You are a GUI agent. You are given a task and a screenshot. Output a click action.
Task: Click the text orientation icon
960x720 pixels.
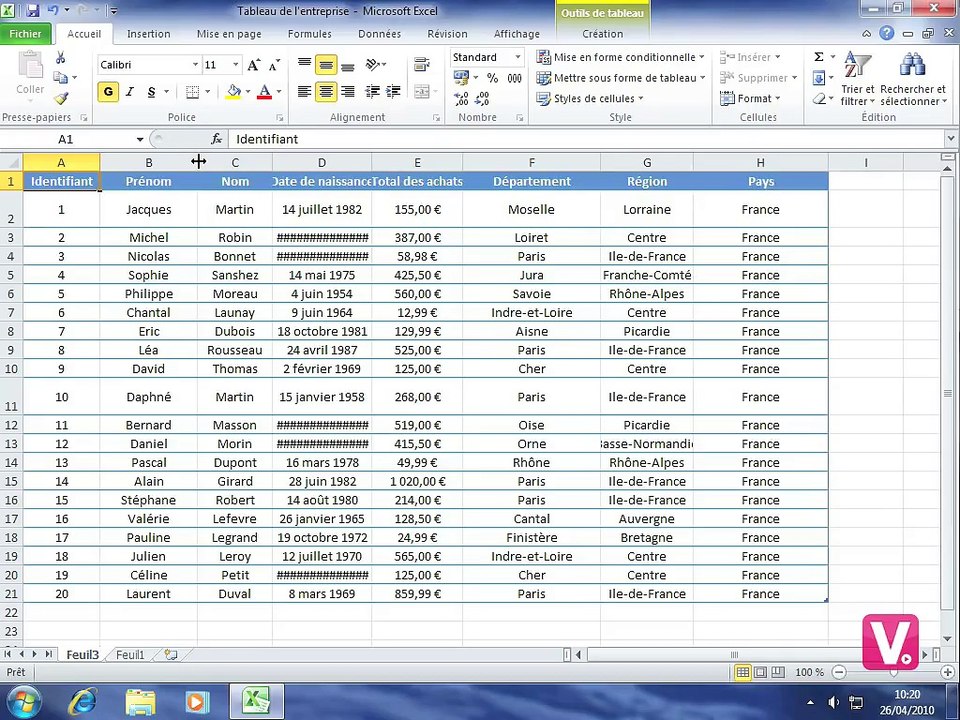click(372, 64)
